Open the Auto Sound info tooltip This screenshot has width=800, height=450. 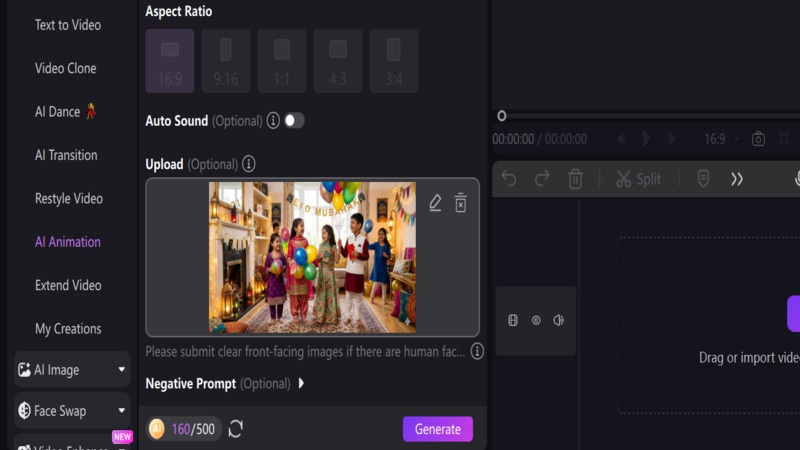(273, 120)
